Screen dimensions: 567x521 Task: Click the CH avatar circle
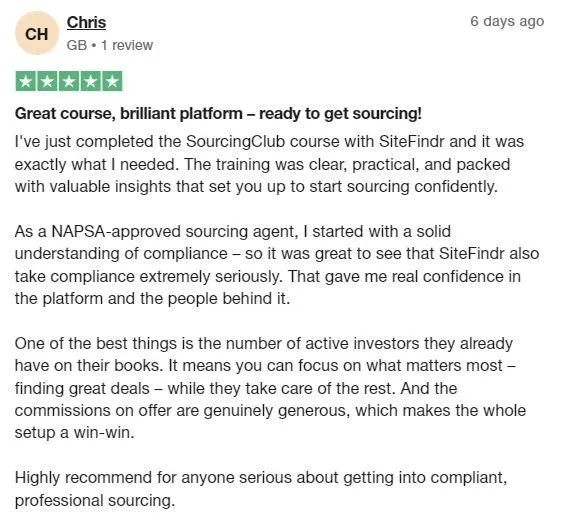point(37,33)
